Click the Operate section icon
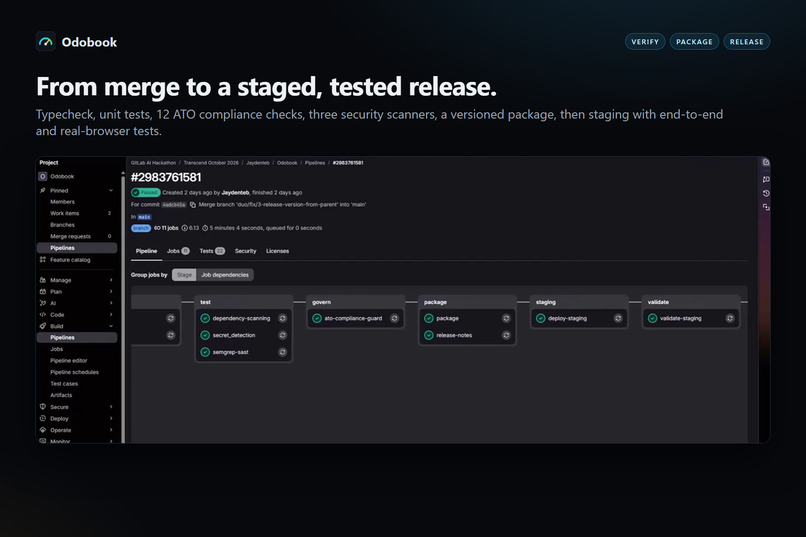806x537 pixels. (43, 430)
